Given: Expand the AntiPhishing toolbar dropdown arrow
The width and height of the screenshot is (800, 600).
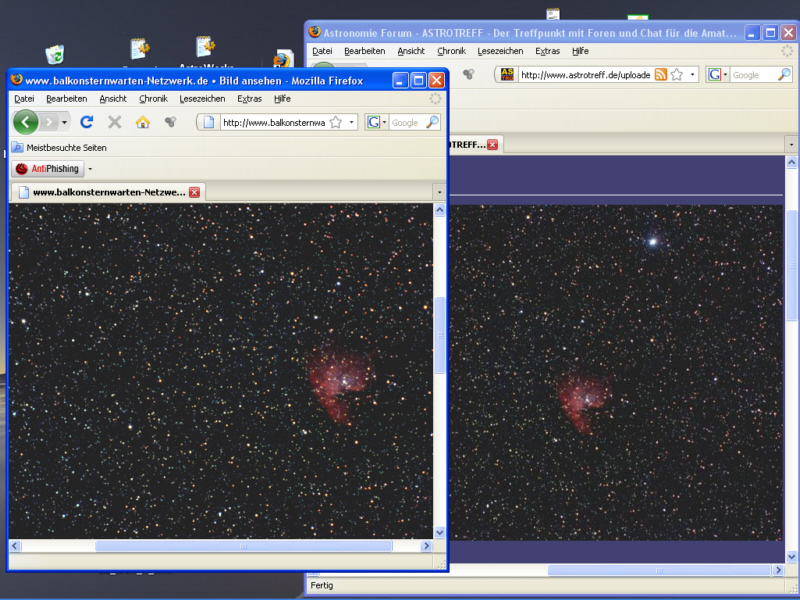Looking at the screenshot, I should click(x=90, y=169).
